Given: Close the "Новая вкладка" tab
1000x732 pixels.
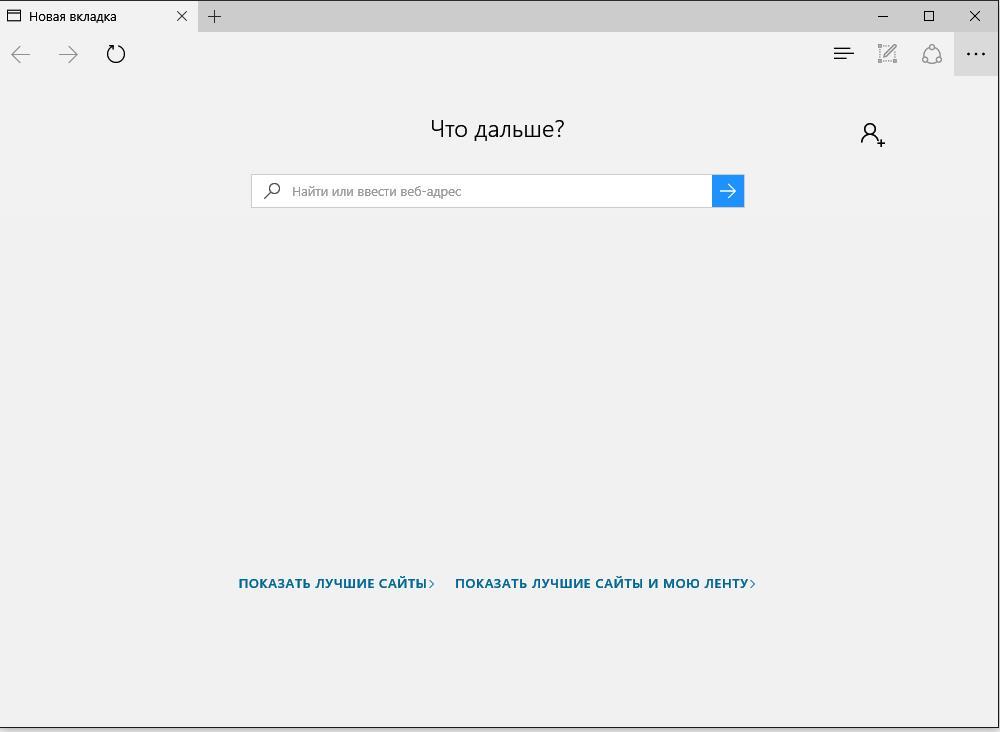Looking at the screenshot, I should pyautogui.click(x=182, y=16).
